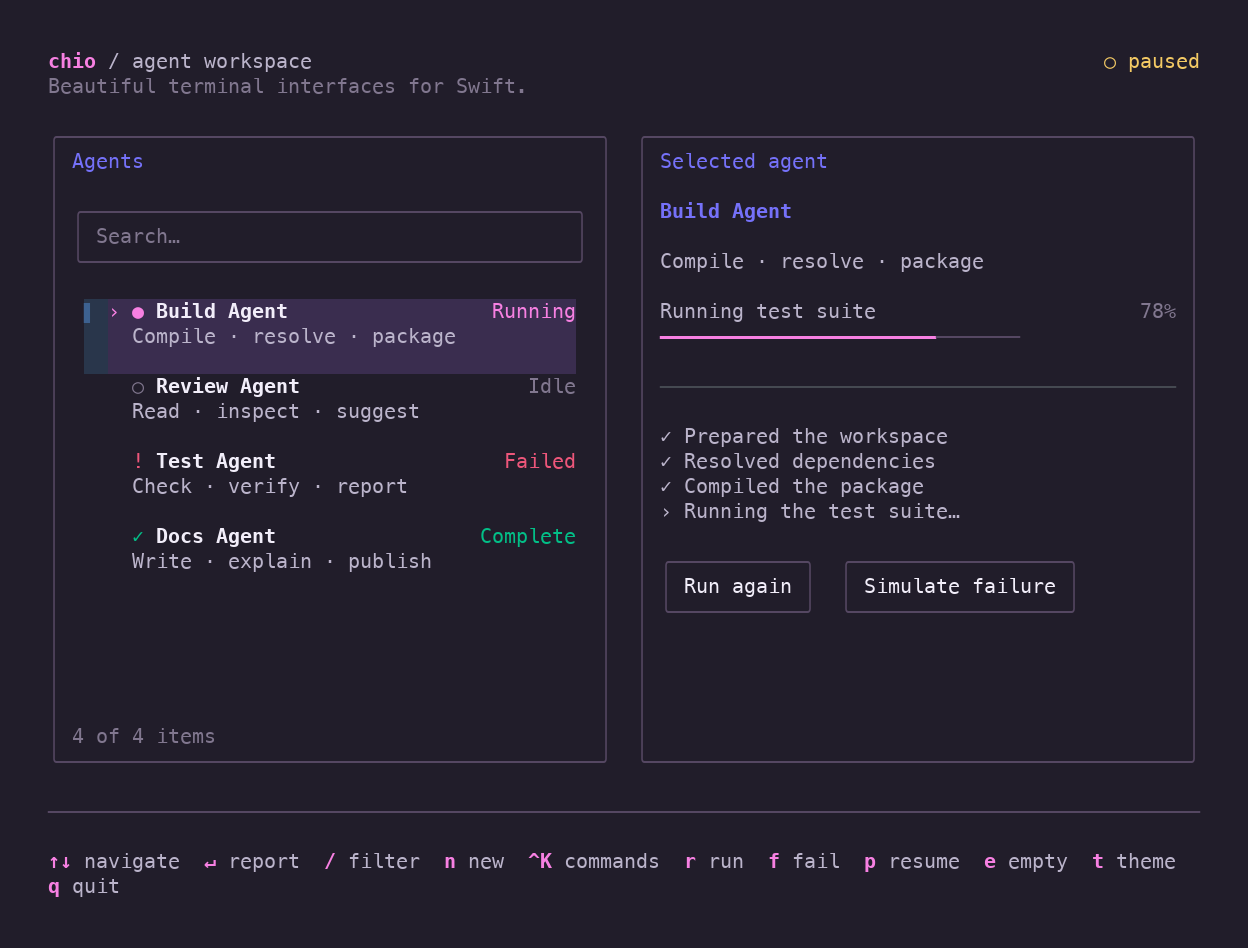Click the red exclamation icon beside Test Agent
Image resolution: width=1248 pixels, height=948 pixels.
click(138, 461)
